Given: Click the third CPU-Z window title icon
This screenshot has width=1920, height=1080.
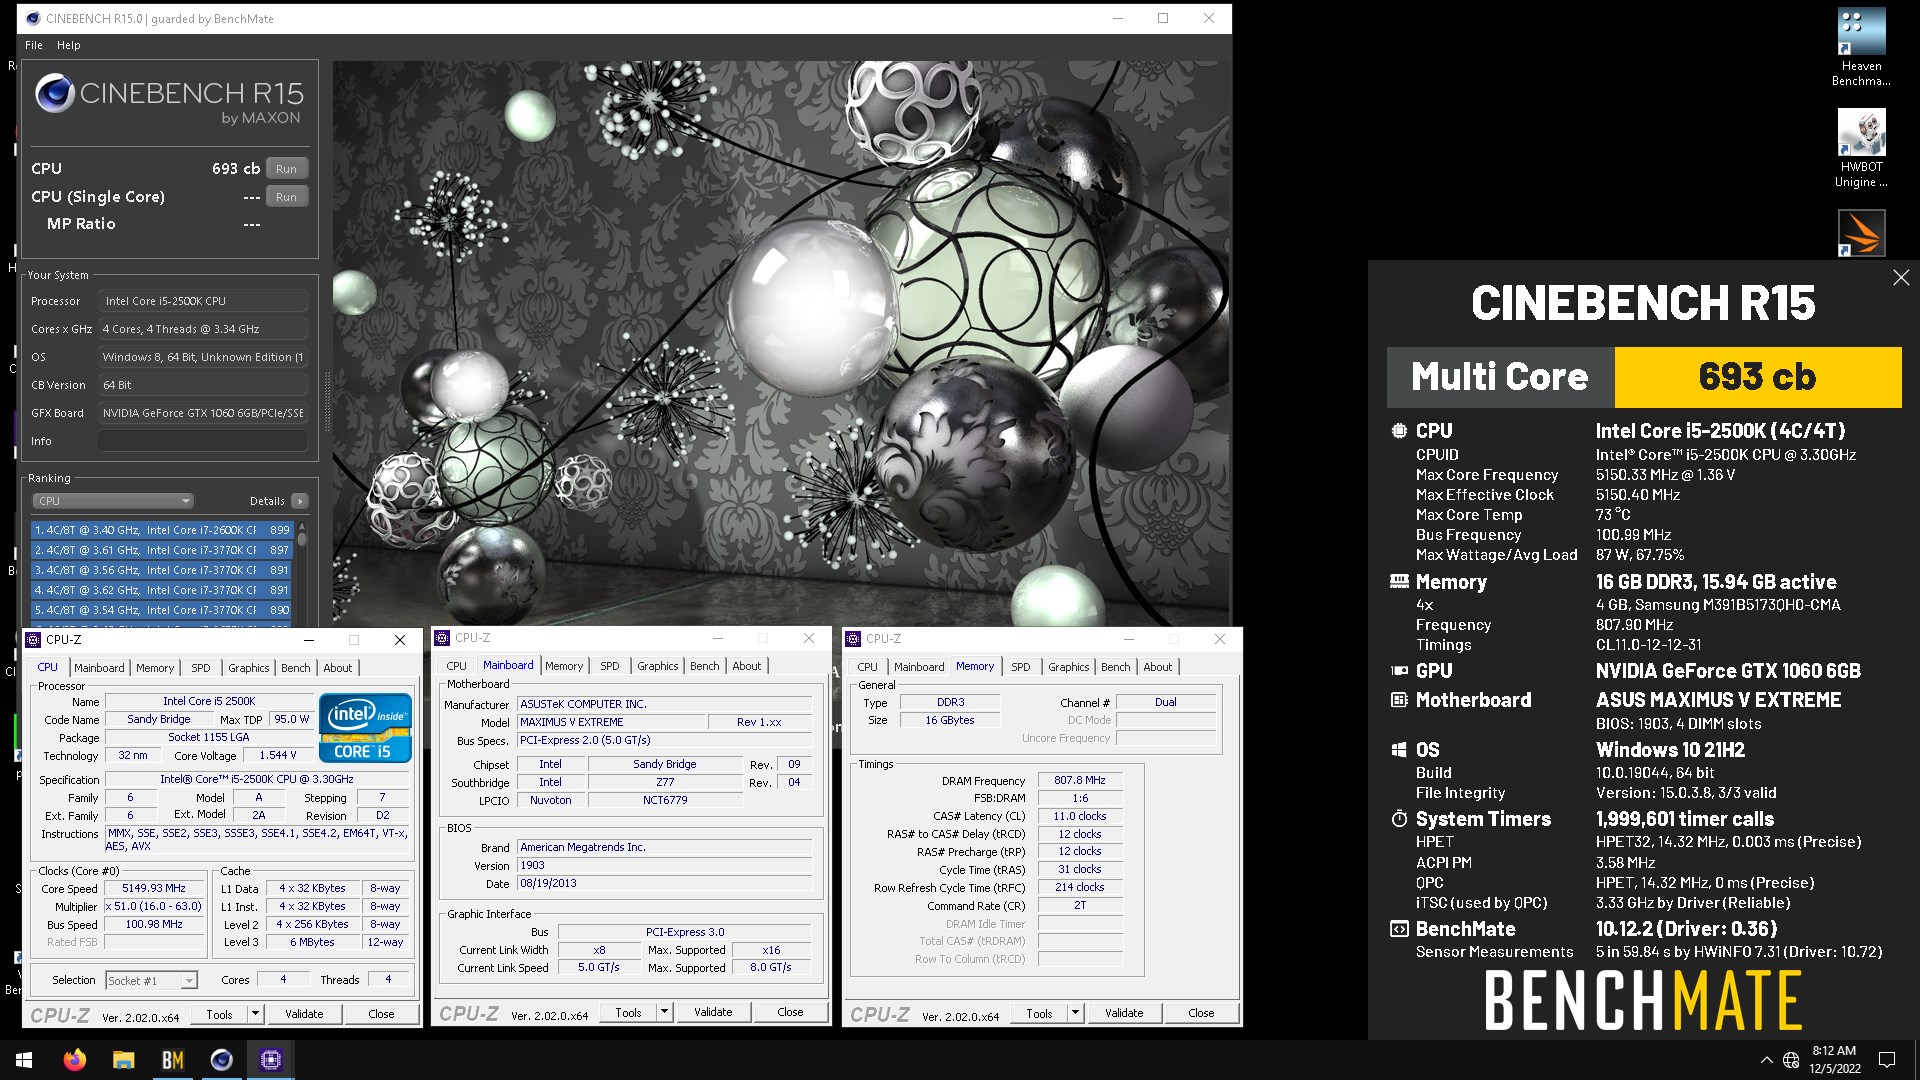Looking at the screenshot, I should 853,639.
